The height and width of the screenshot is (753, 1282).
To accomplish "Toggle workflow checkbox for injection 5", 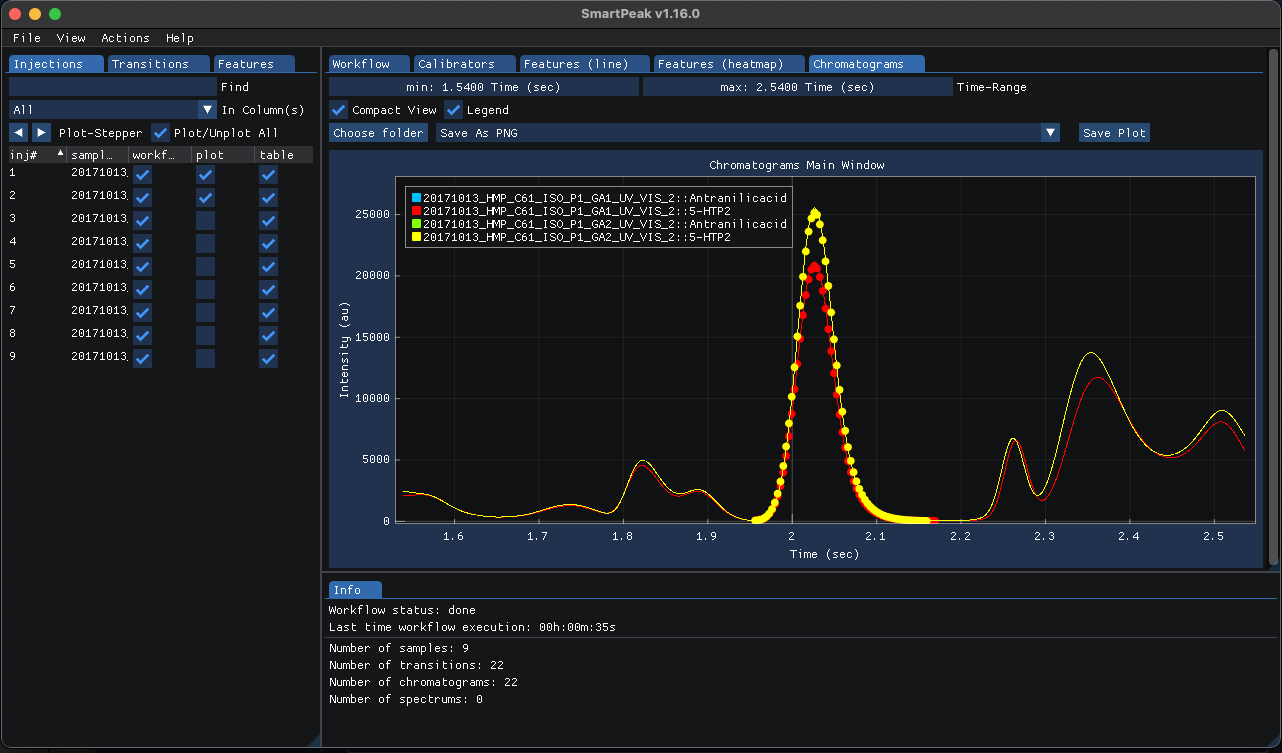I will (x=142, y=266).
